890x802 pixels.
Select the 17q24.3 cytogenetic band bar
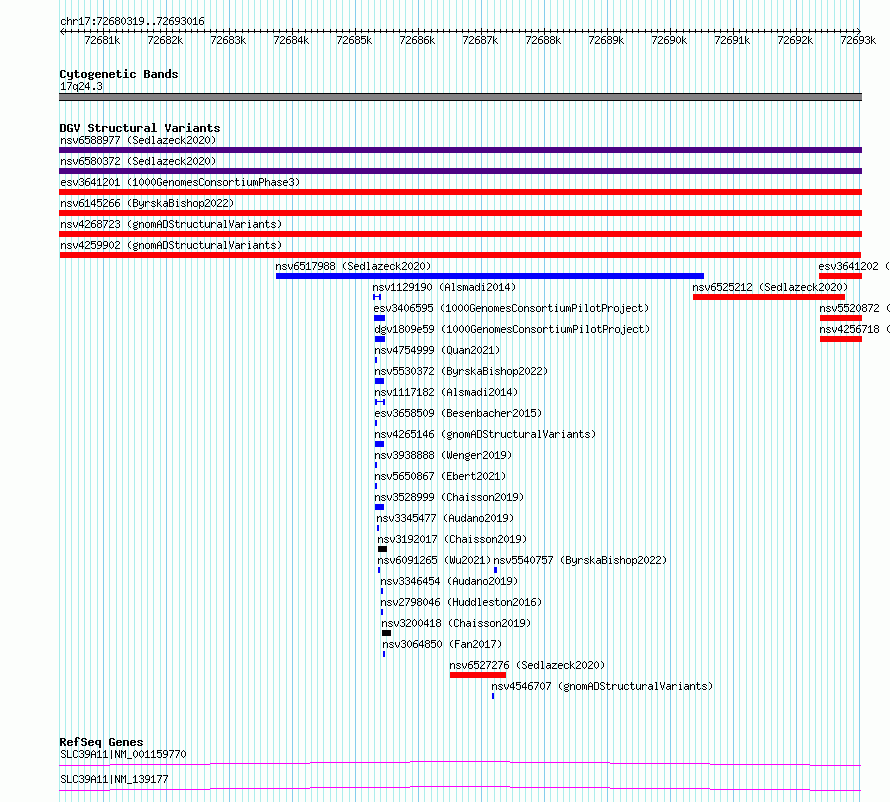pyautogui.click(x=460, y=97)
